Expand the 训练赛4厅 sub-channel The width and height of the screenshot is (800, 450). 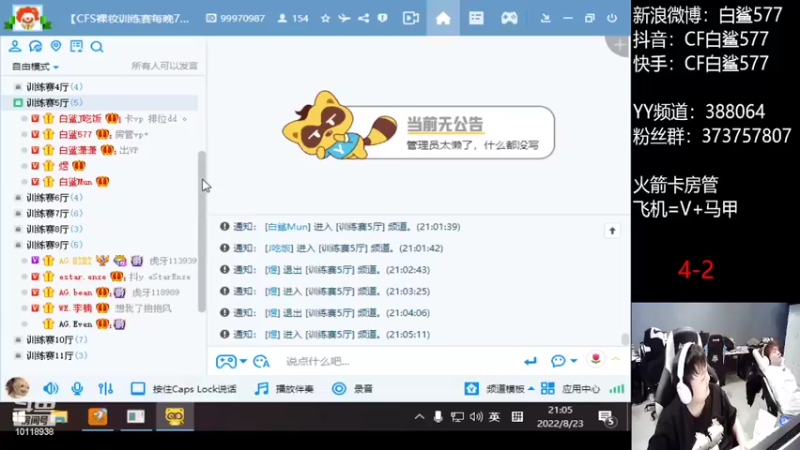[54, 87]
